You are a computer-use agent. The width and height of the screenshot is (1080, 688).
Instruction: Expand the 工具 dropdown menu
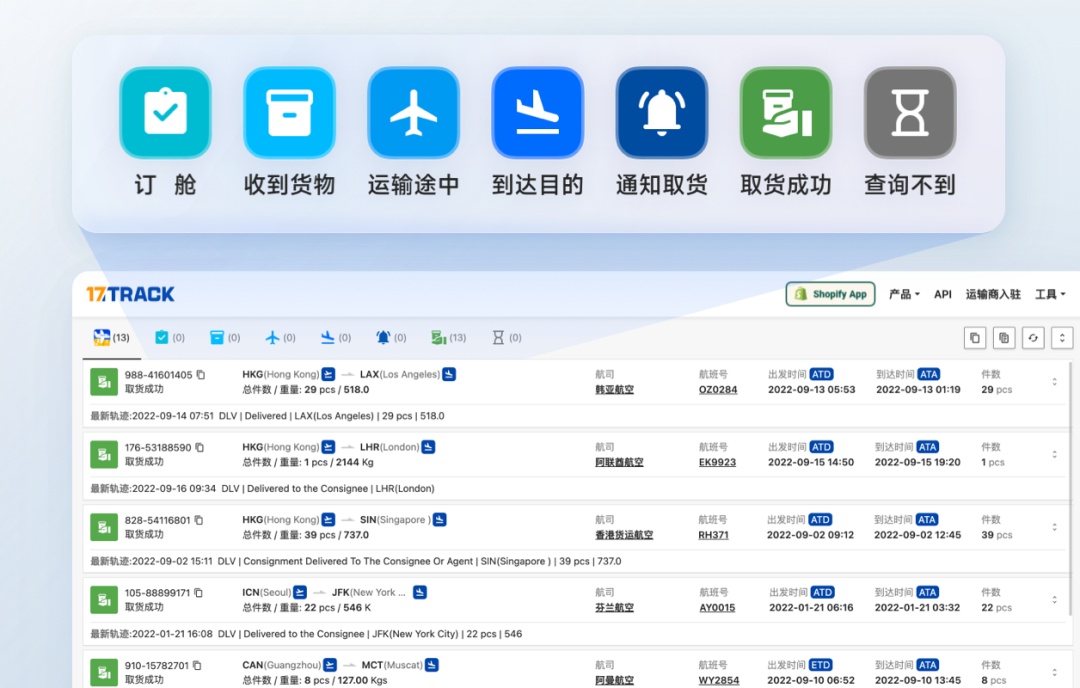(x=1050, y=294)
